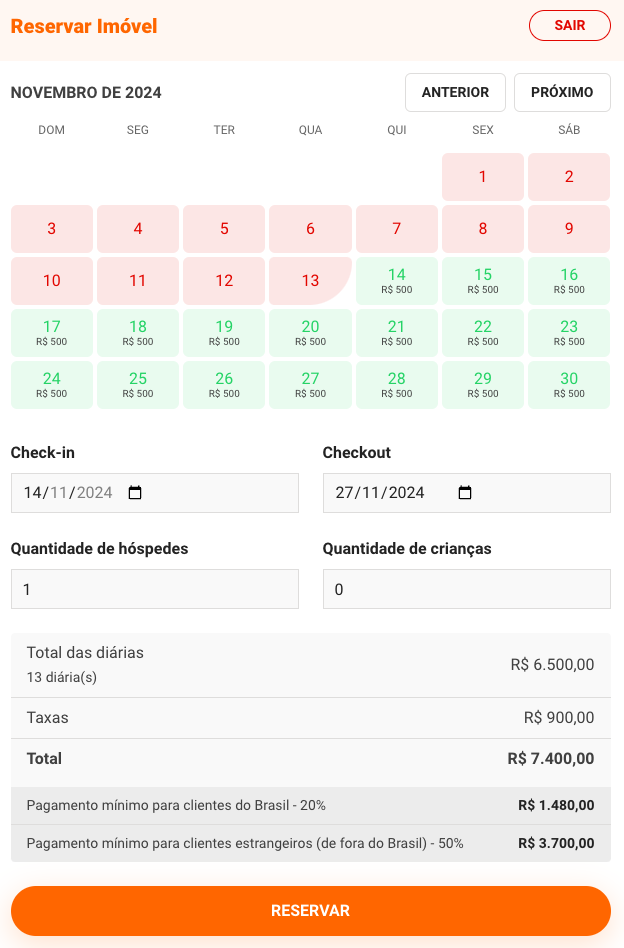Select day 22 on the calendar
This screenshot has width=624, height=948.
pos(483,333)
